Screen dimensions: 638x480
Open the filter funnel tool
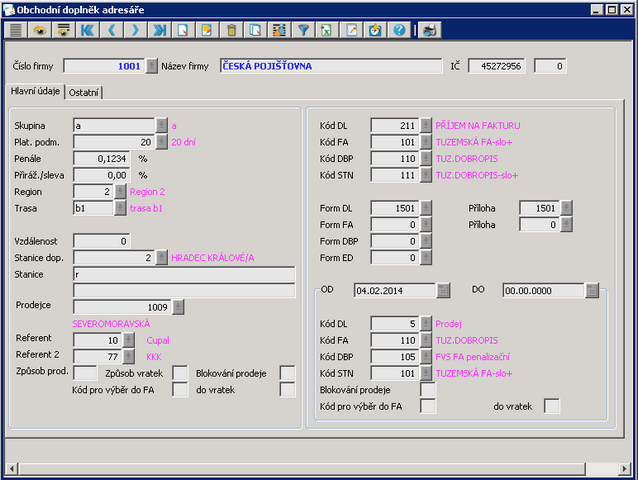pos(304,30)
